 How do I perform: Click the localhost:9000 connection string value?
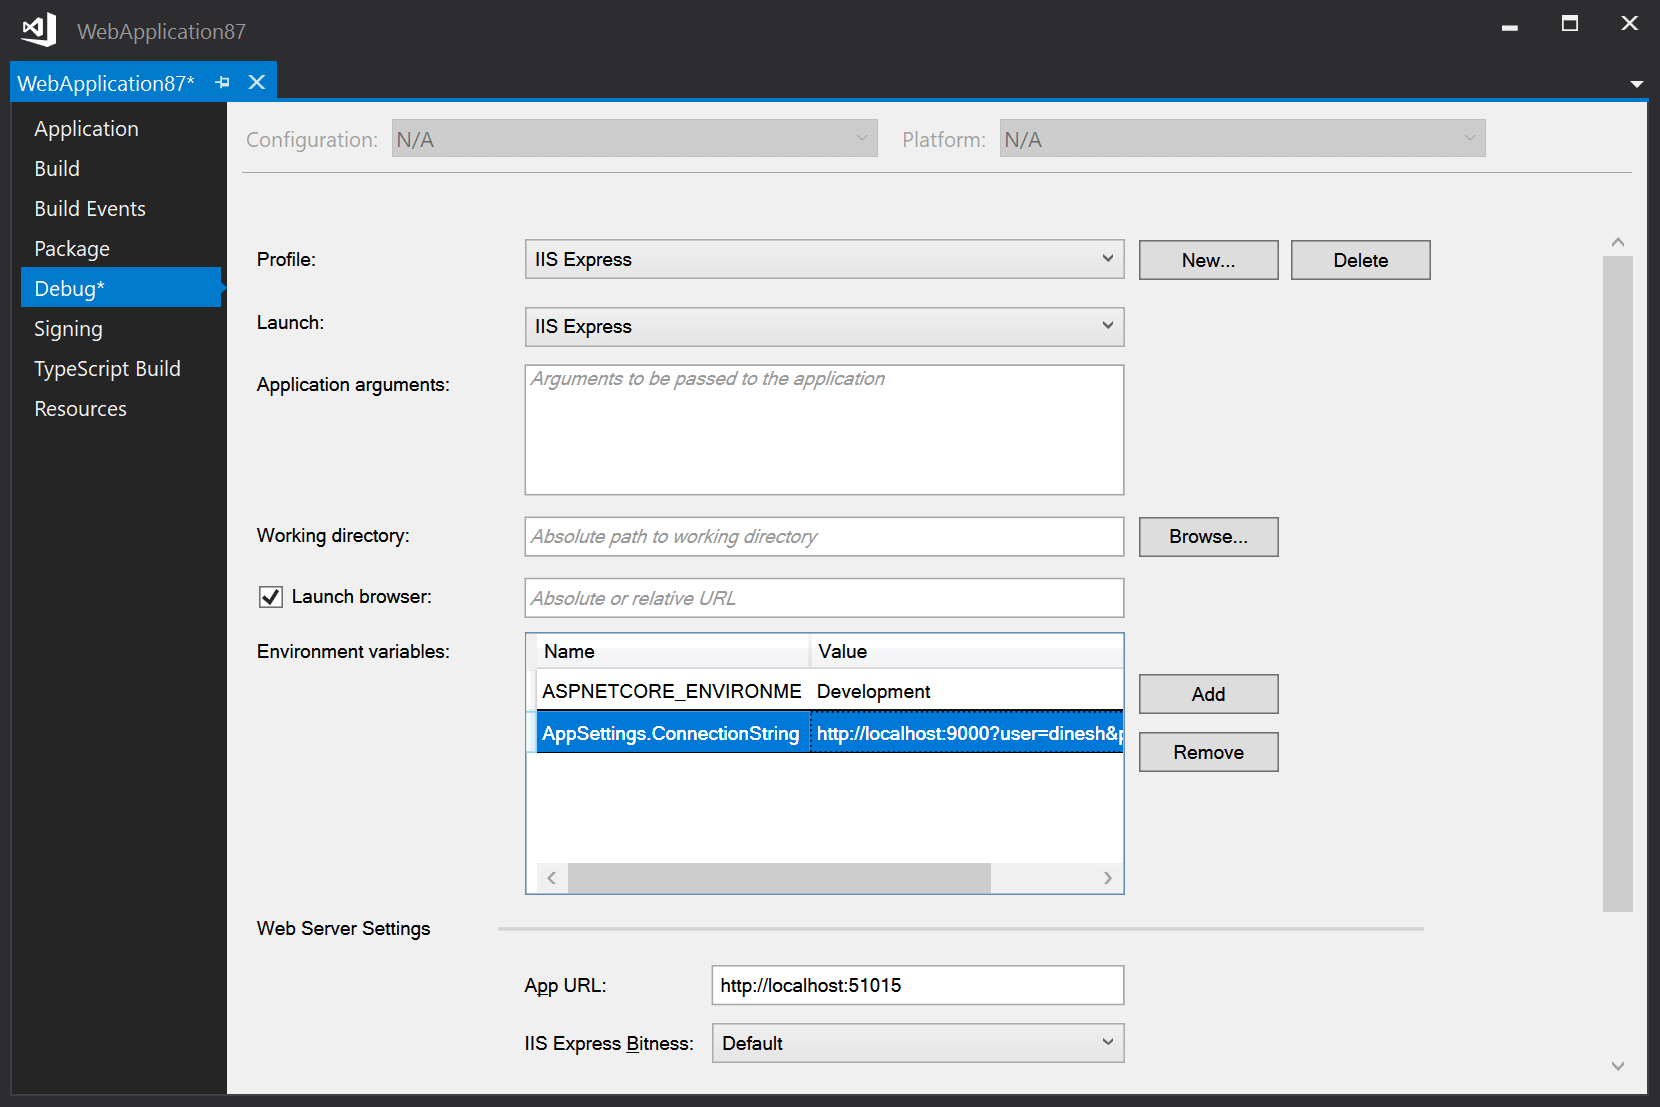pos(966,733)
